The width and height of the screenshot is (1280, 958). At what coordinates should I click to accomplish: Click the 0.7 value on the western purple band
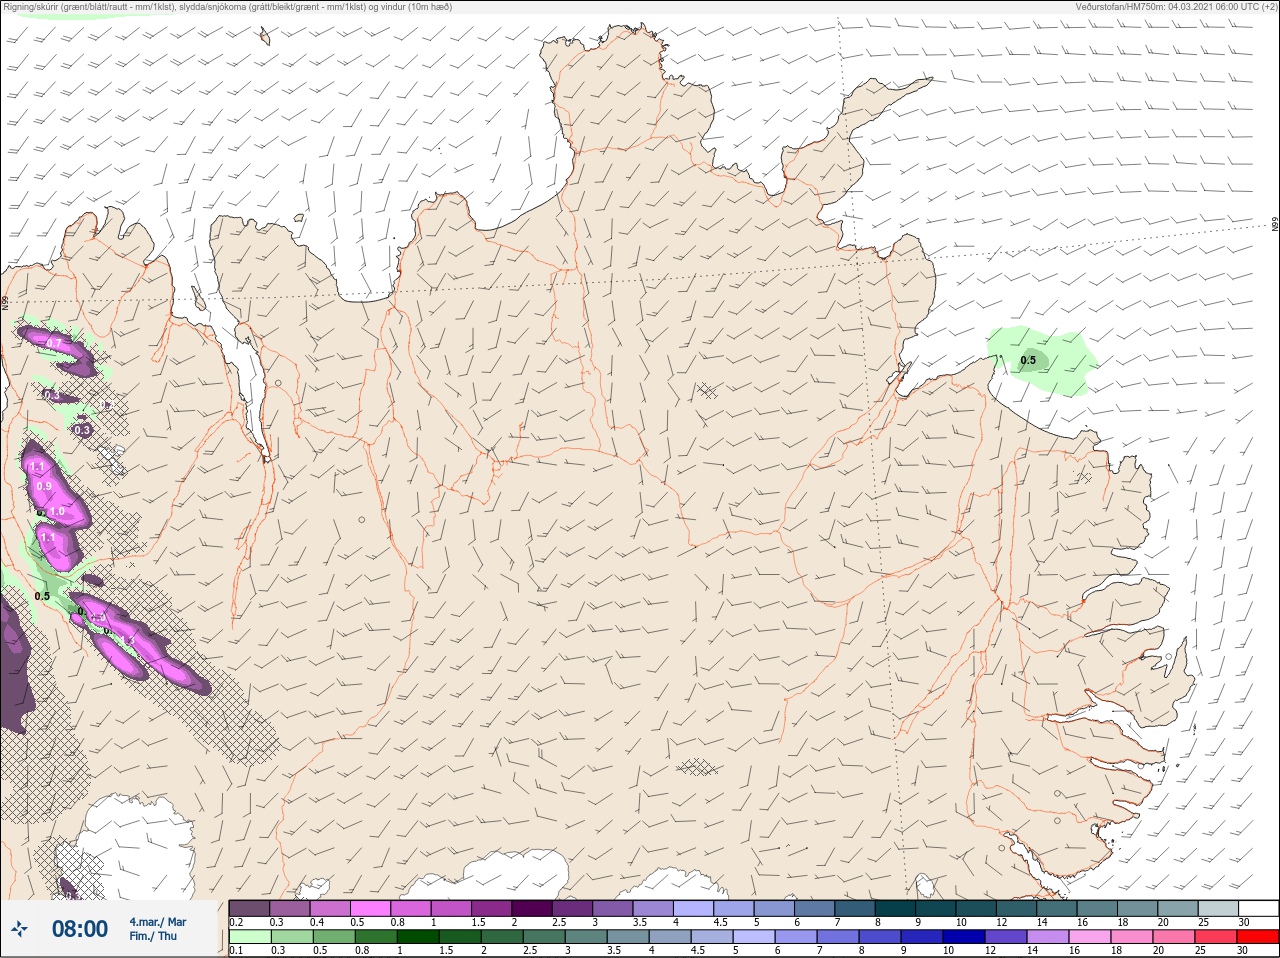(x=55, y=343)
